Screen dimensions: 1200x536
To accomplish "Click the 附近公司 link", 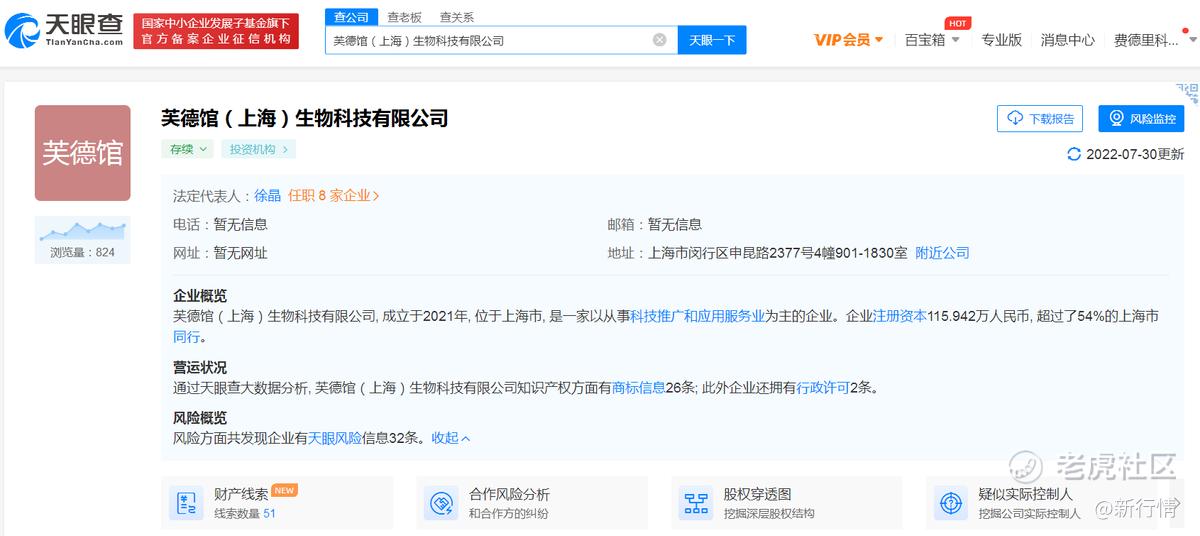I will pos(942,253).
